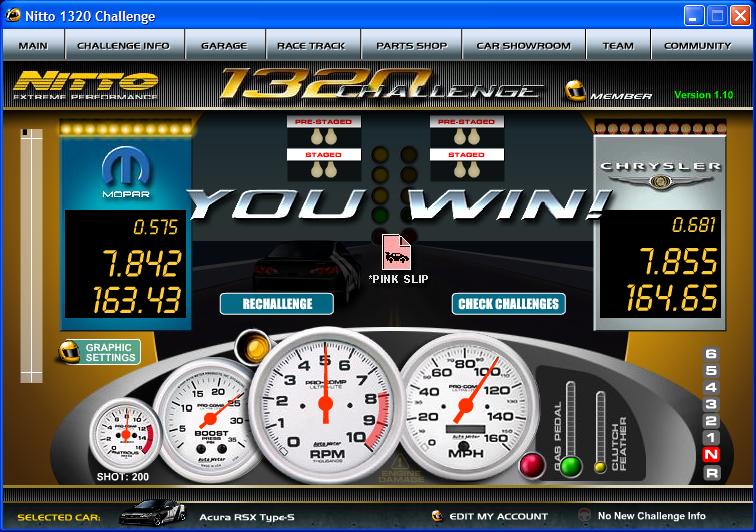Image resolution: width=756 pixels, height=532 pixels.
Task: Click the 164.65 trap speed
Action: coord(672,297)
